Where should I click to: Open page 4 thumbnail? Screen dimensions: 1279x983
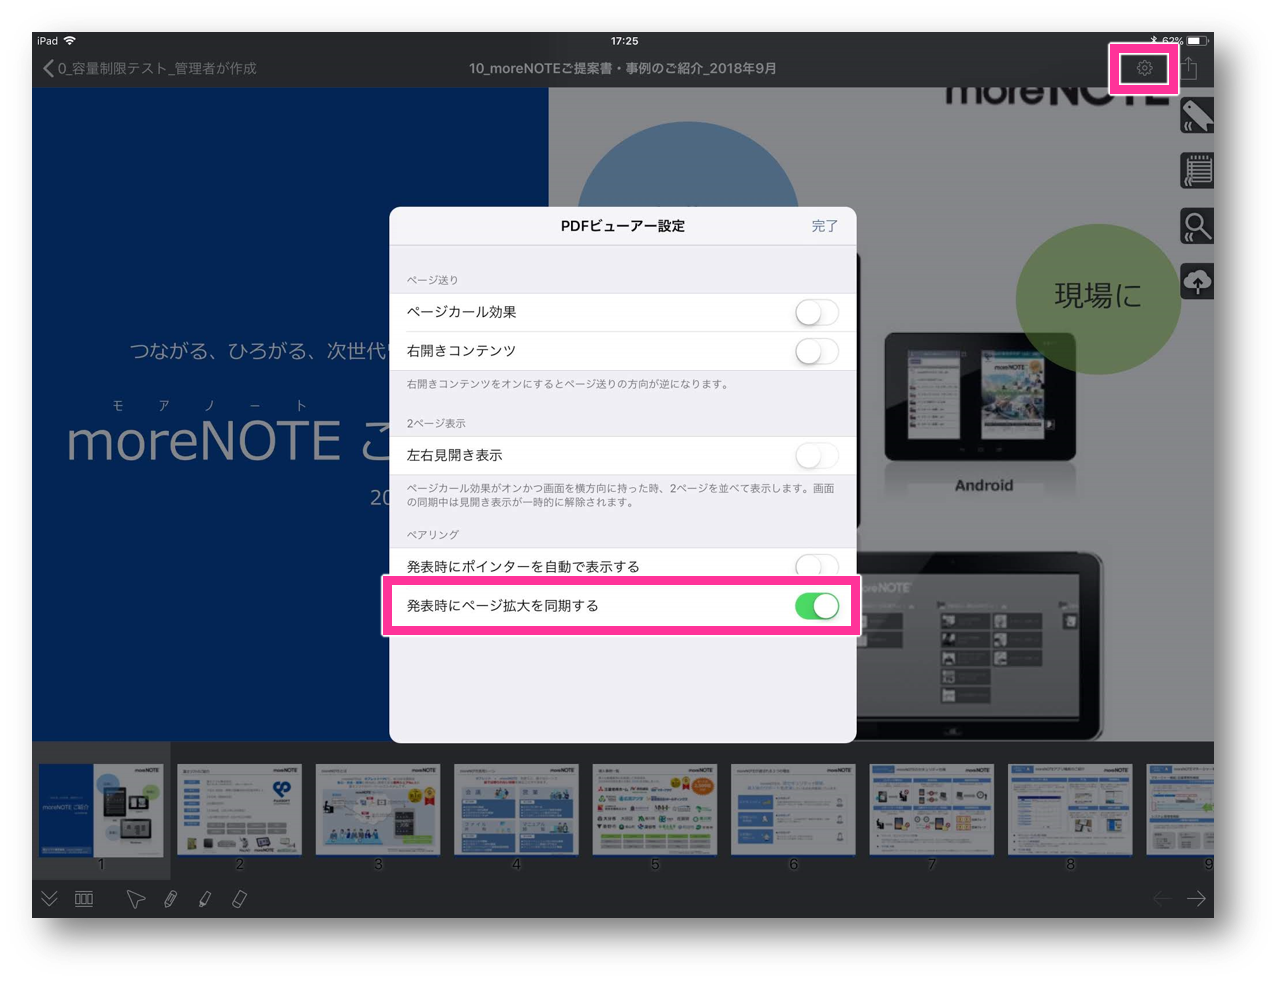click(x=516, y=811)
